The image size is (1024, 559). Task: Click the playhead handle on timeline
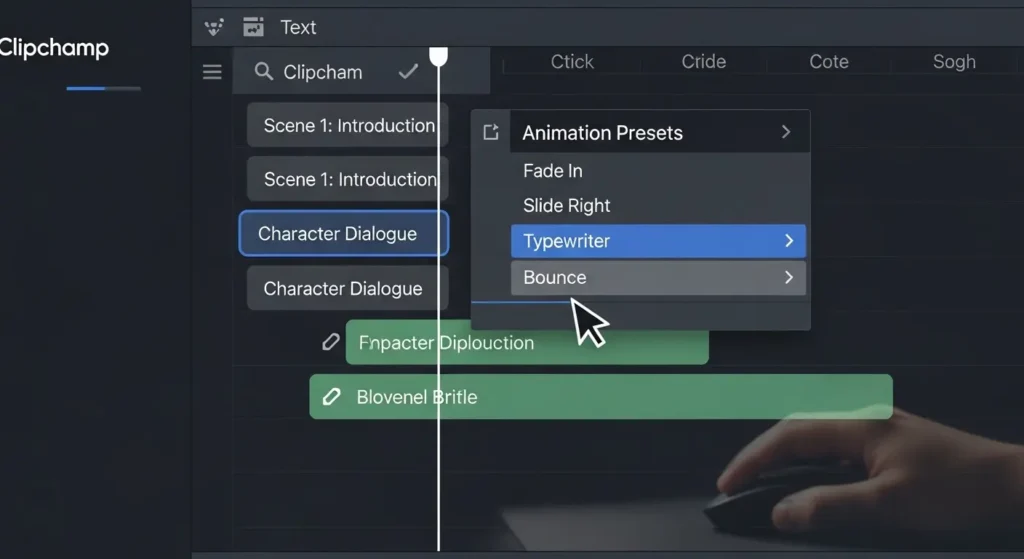pyautogui.click(x=438, y=57)
